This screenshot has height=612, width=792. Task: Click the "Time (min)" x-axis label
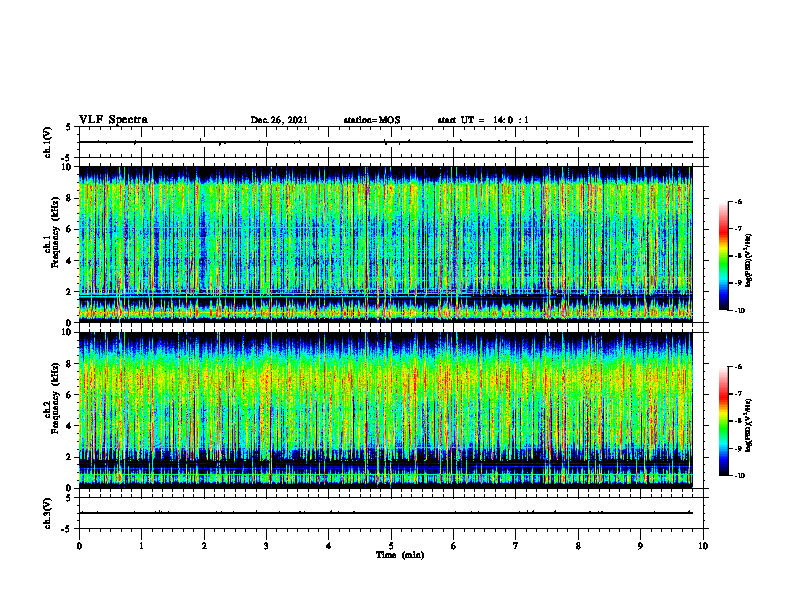pyautogui.click(x=400, y=555)
